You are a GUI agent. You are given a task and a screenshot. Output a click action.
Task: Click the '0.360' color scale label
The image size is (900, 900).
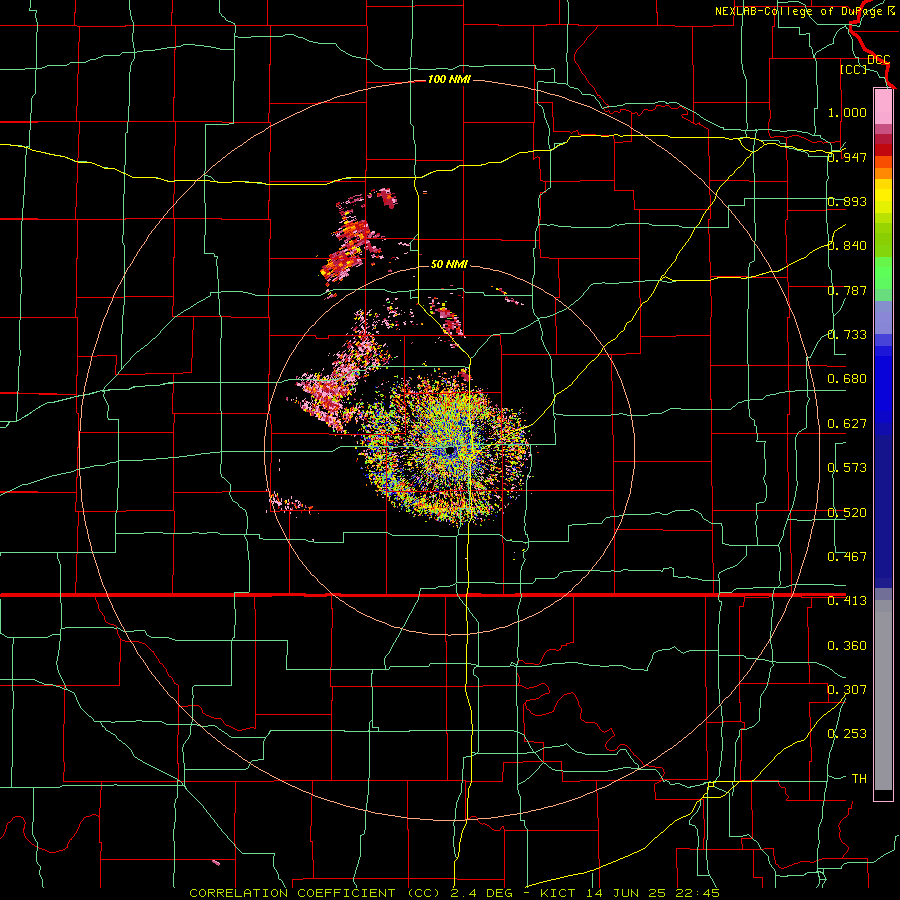pos(847,645)
